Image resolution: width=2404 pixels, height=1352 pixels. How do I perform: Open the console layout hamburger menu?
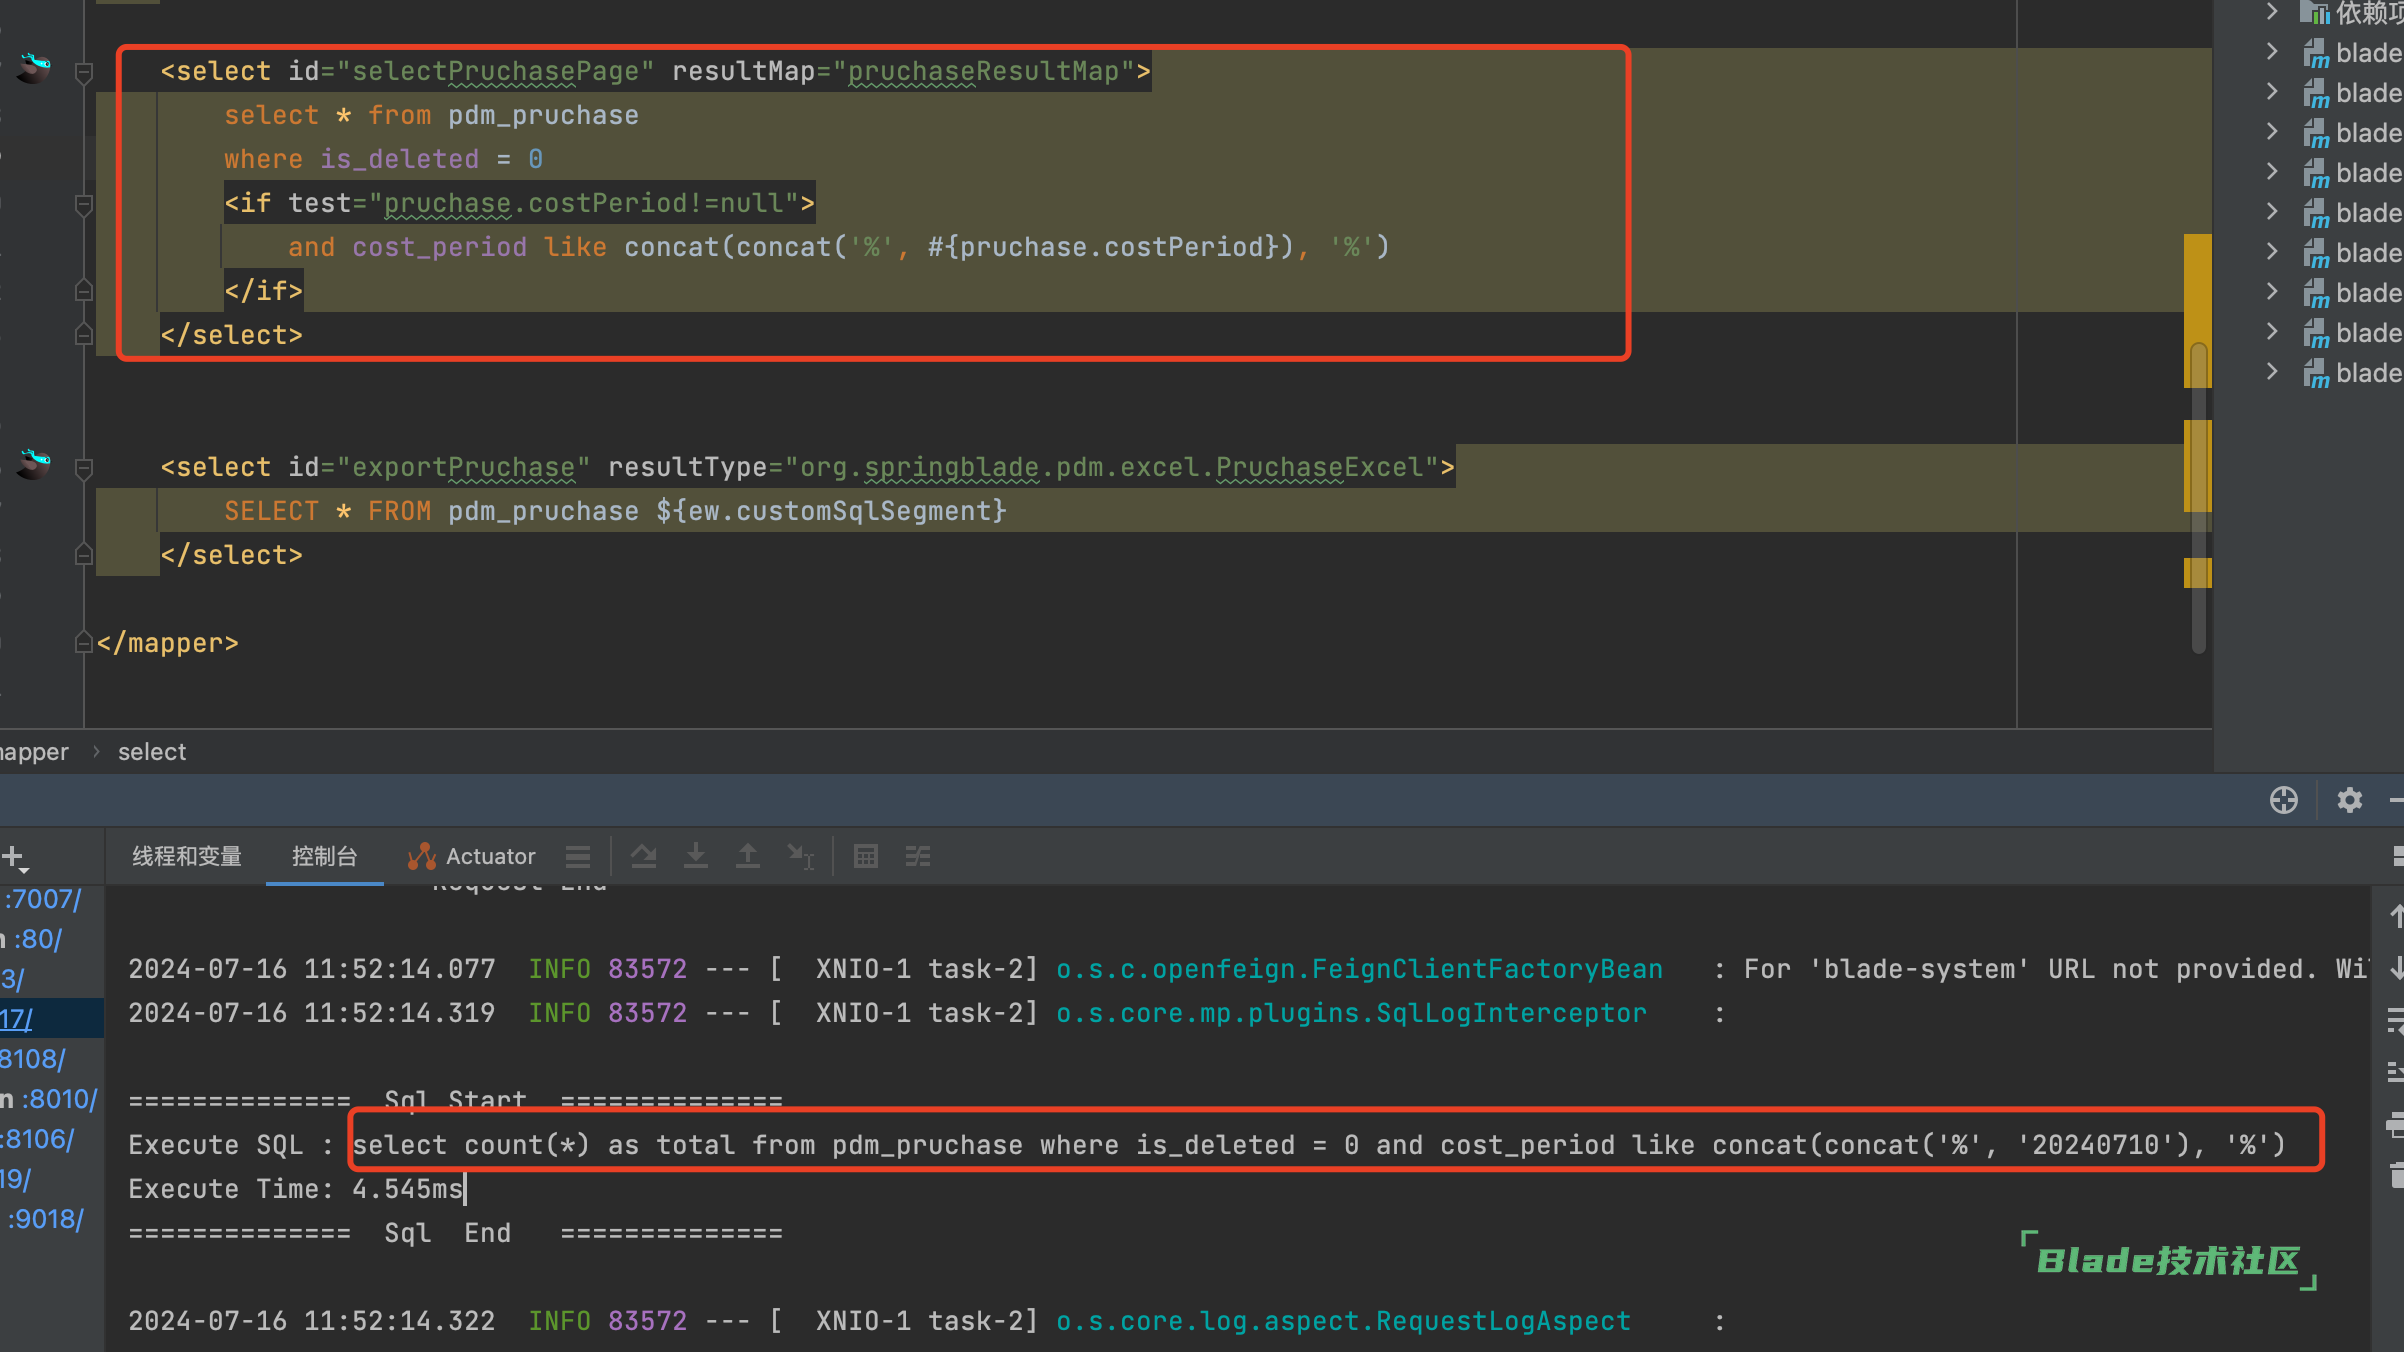click(578, 857)
